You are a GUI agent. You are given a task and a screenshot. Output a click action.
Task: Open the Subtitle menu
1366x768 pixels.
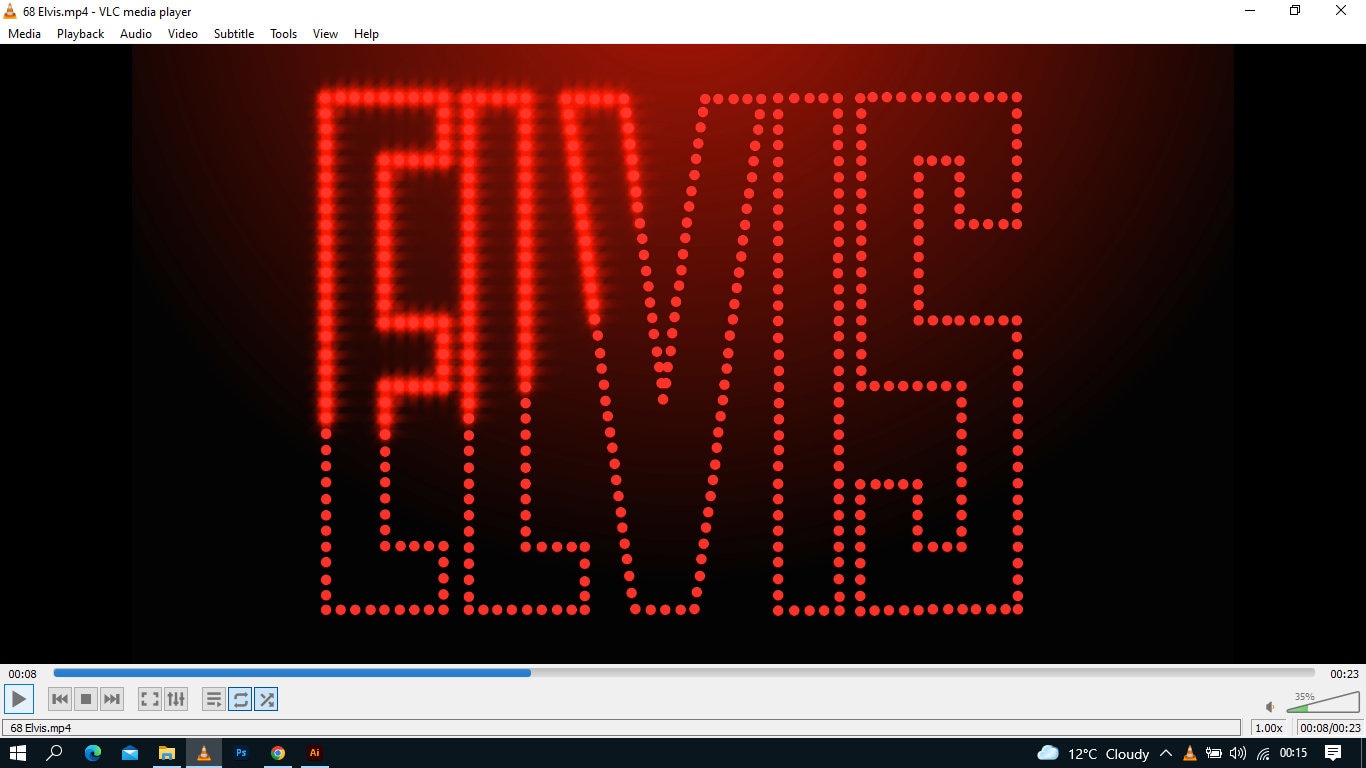[234, 33]
